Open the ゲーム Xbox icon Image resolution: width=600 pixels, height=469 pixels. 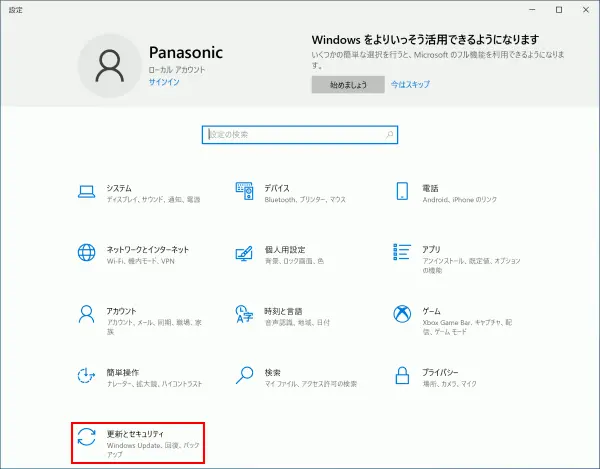pos(402,314)
